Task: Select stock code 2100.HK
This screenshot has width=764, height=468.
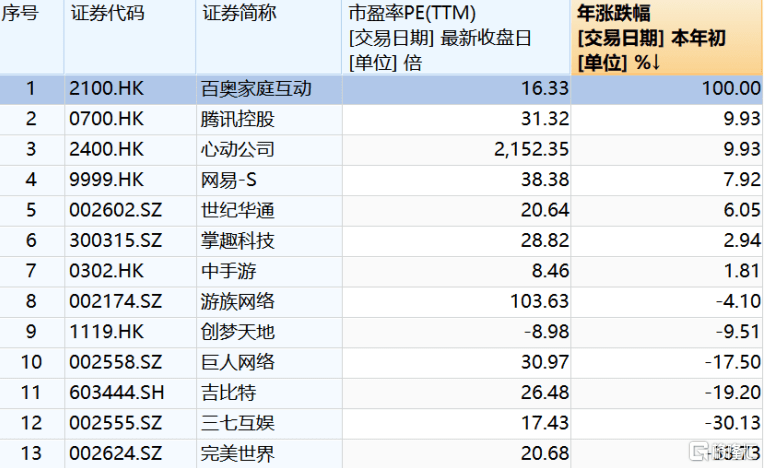Action: [107, 89]
